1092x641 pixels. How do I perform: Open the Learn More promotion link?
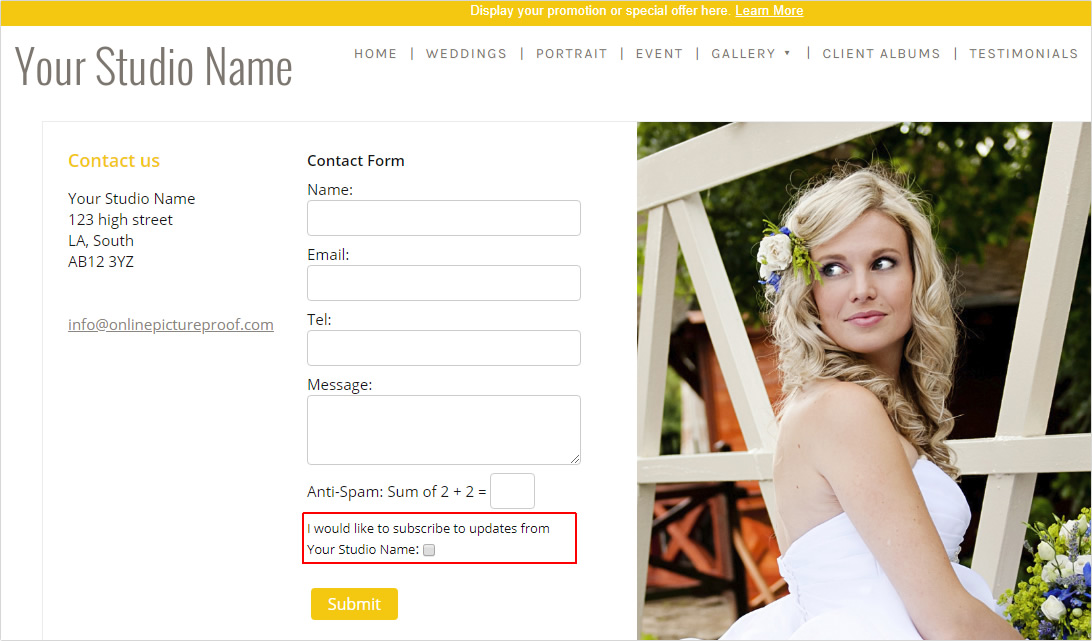point(769,10)
